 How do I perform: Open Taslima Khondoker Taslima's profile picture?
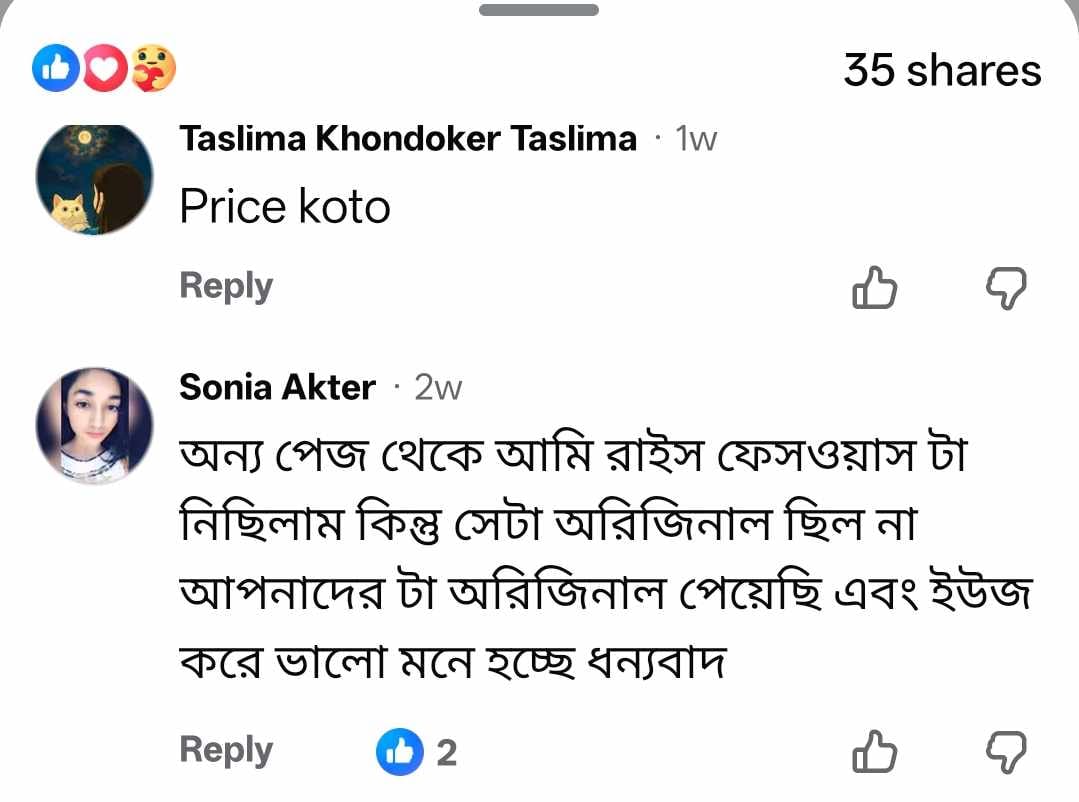pyautogui.click(x=94, y=178)
